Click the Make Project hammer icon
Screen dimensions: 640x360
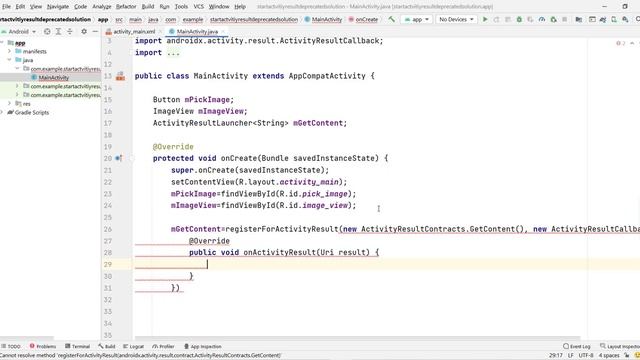coord(391,19)
